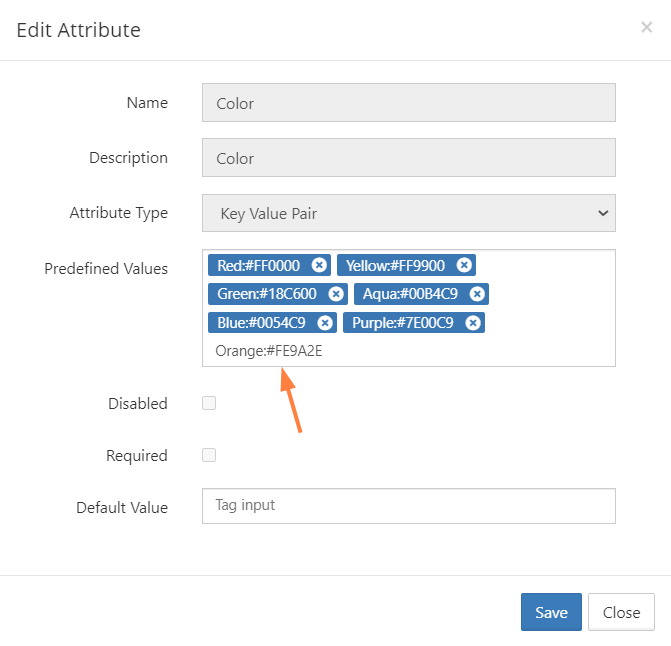Delete the Blue:#0054C9 tag
Viewport: 671px width, 646px height.
(x=325, y=323)
